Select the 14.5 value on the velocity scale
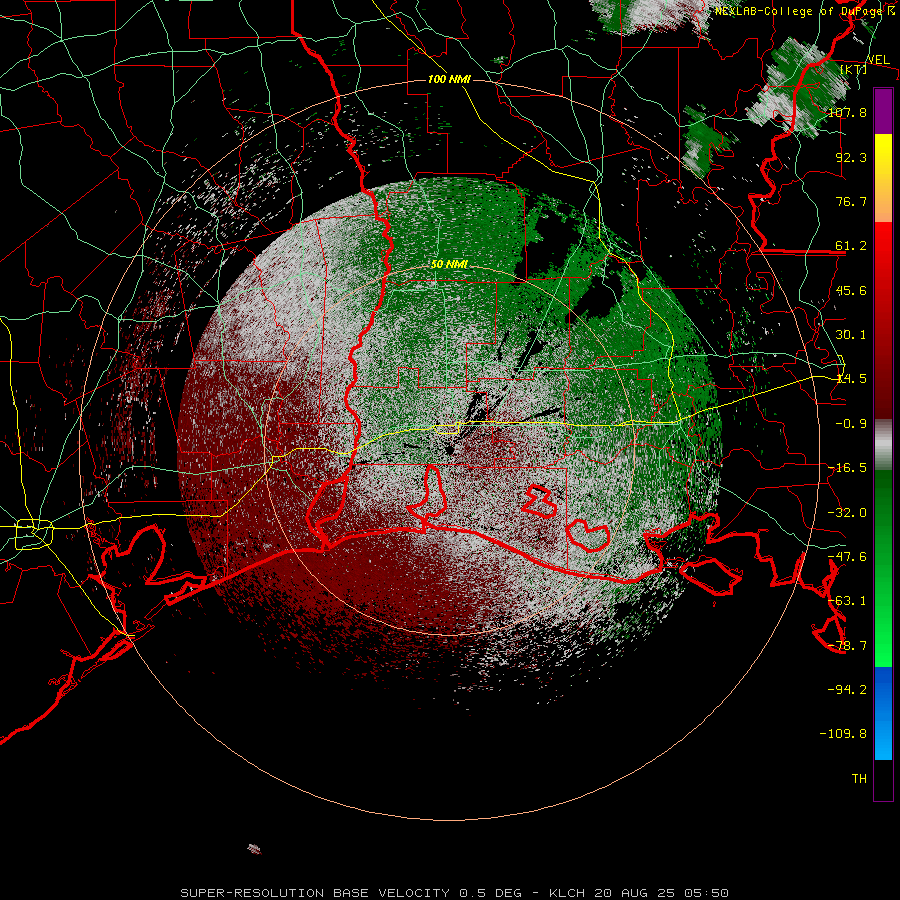900x900 pixels. 851,379
